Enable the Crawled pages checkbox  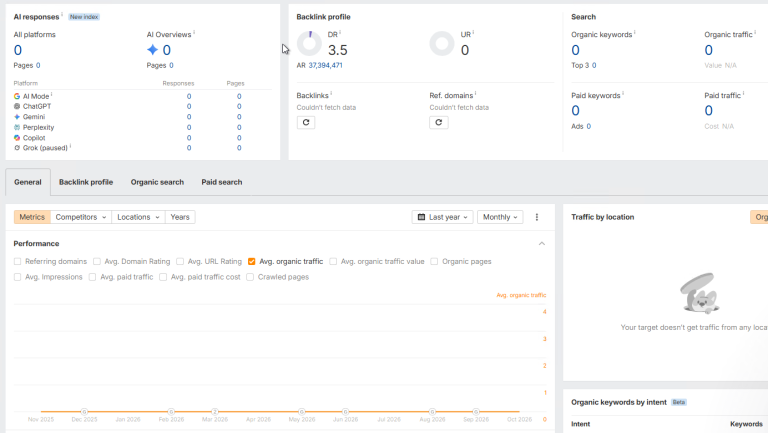coord(250,277)
